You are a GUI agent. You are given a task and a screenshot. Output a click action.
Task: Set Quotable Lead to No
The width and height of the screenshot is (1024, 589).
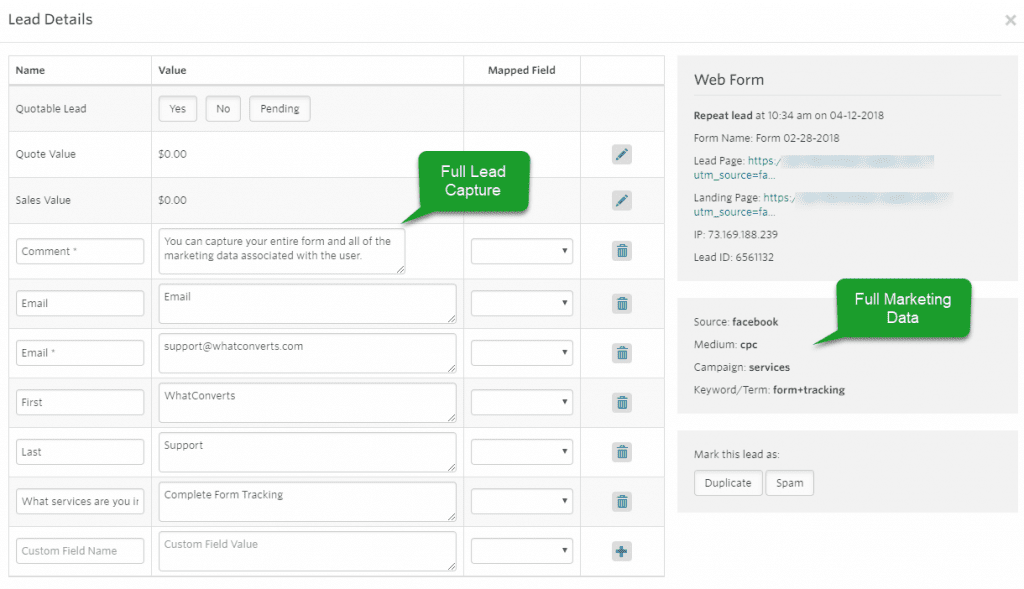(x=222, y=108)
